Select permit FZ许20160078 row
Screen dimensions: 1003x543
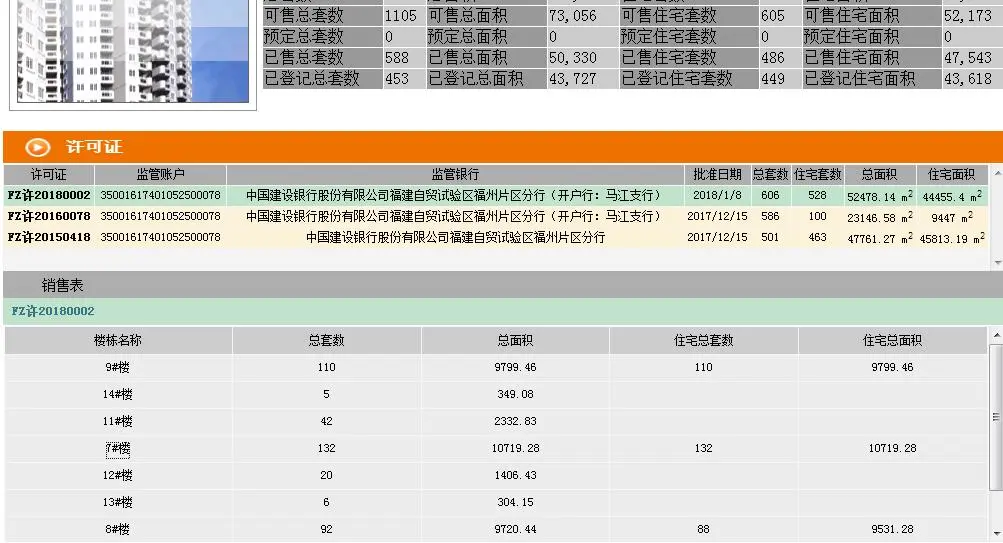coord(496,216)
